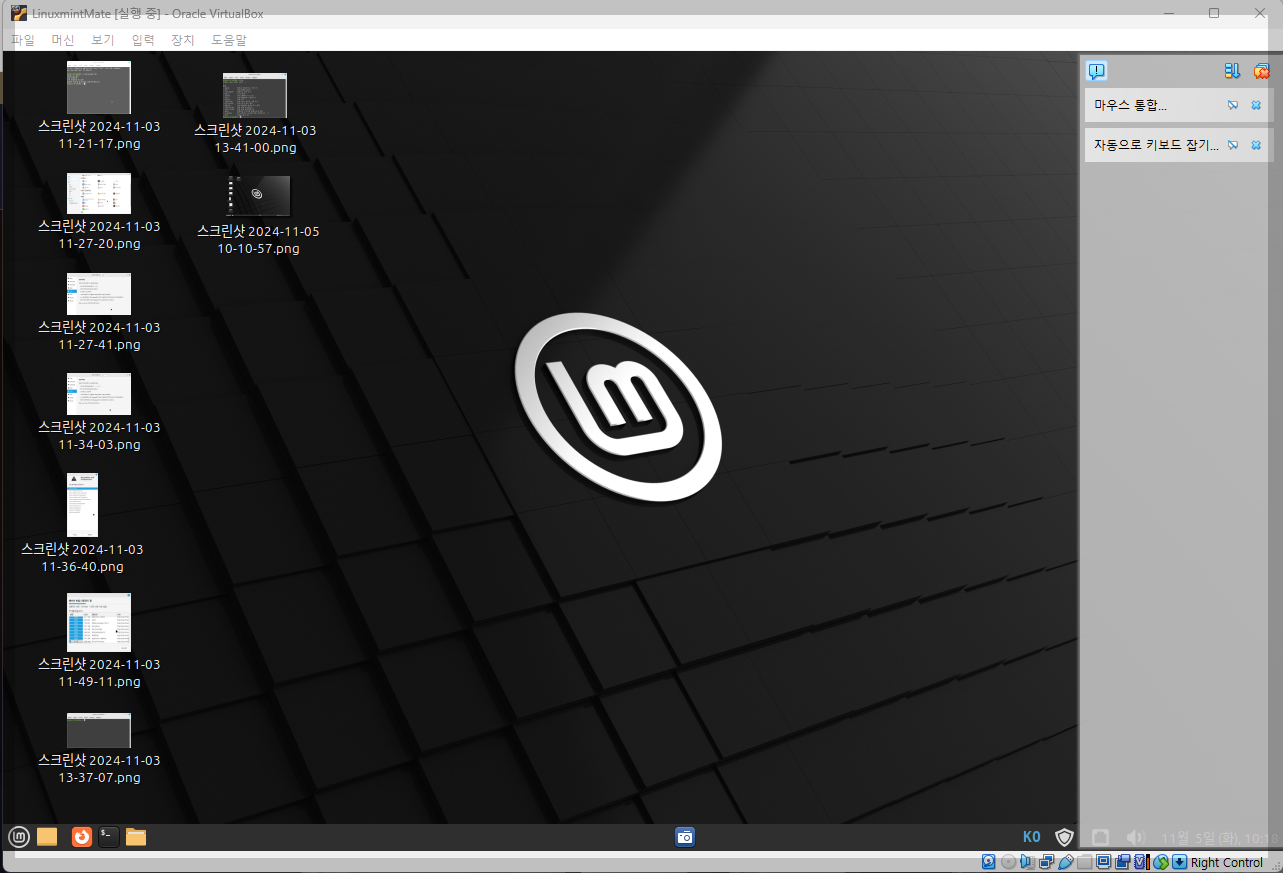Dismiss the 자동으로 키보드 잡기 notification

pos(1256,145)
